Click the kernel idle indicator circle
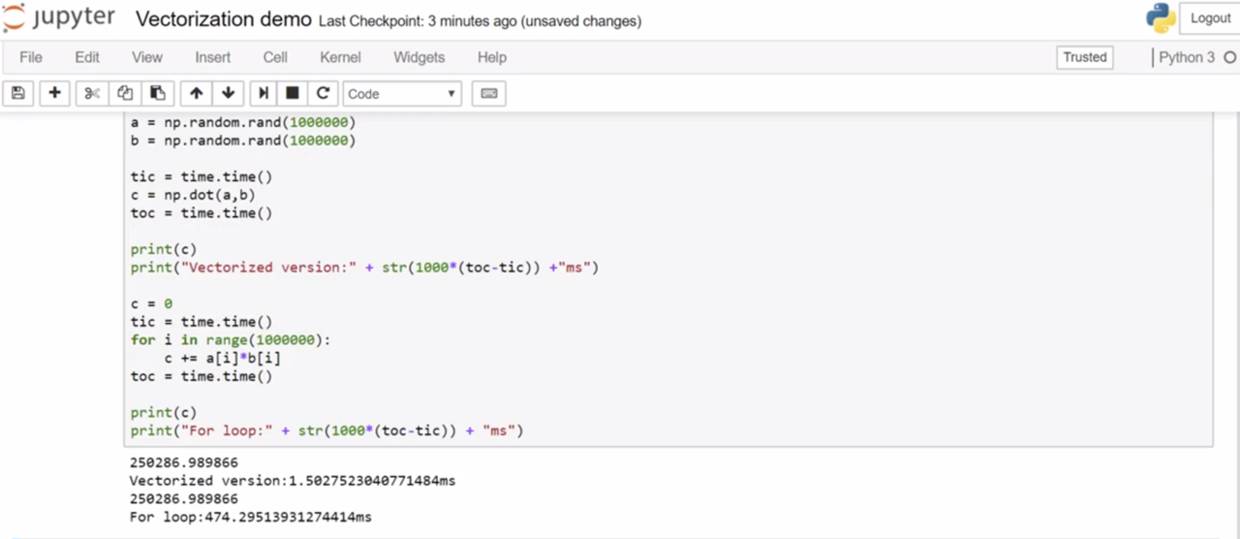The width and height of the screenshot is (1240, 539). click(1230, 57)
